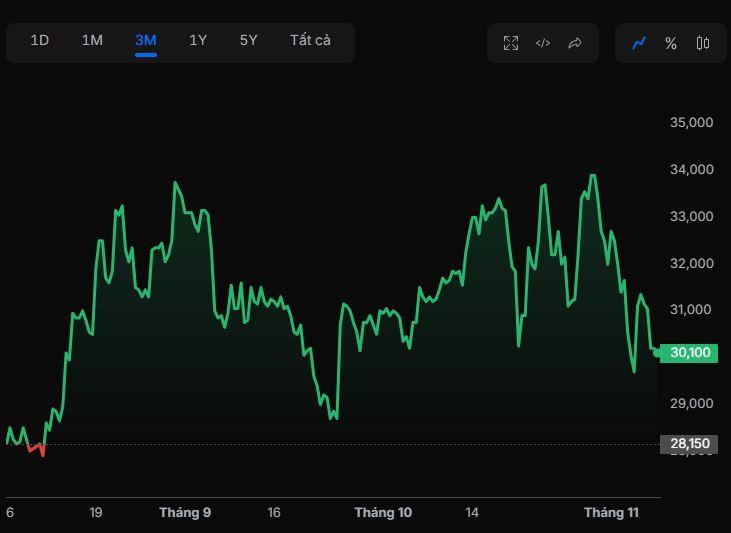Show the 5Y price history

click(x=249, y=41)
